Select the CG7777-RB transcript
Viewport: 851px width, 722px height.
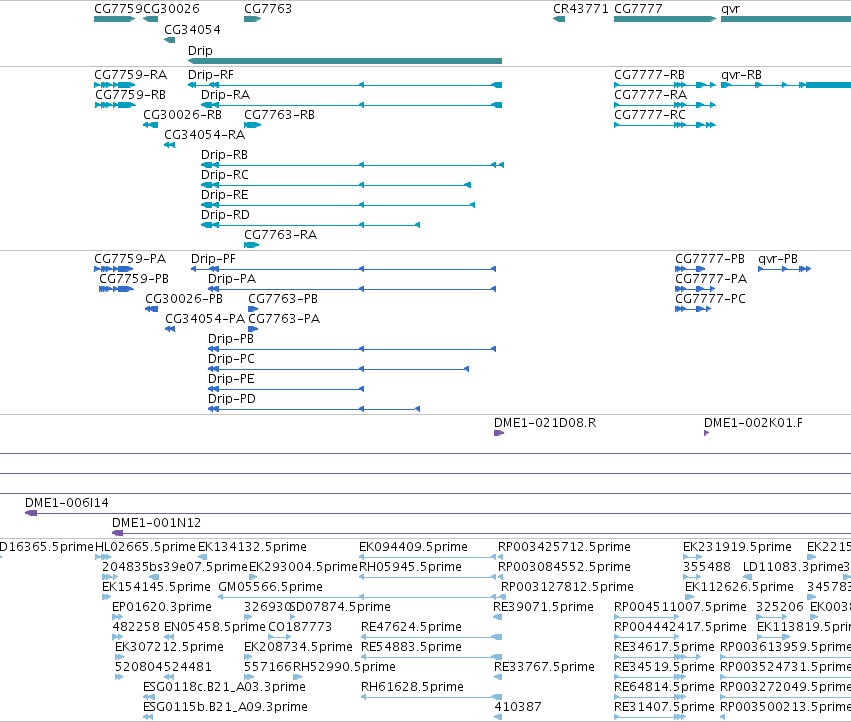tap(665, 85)
